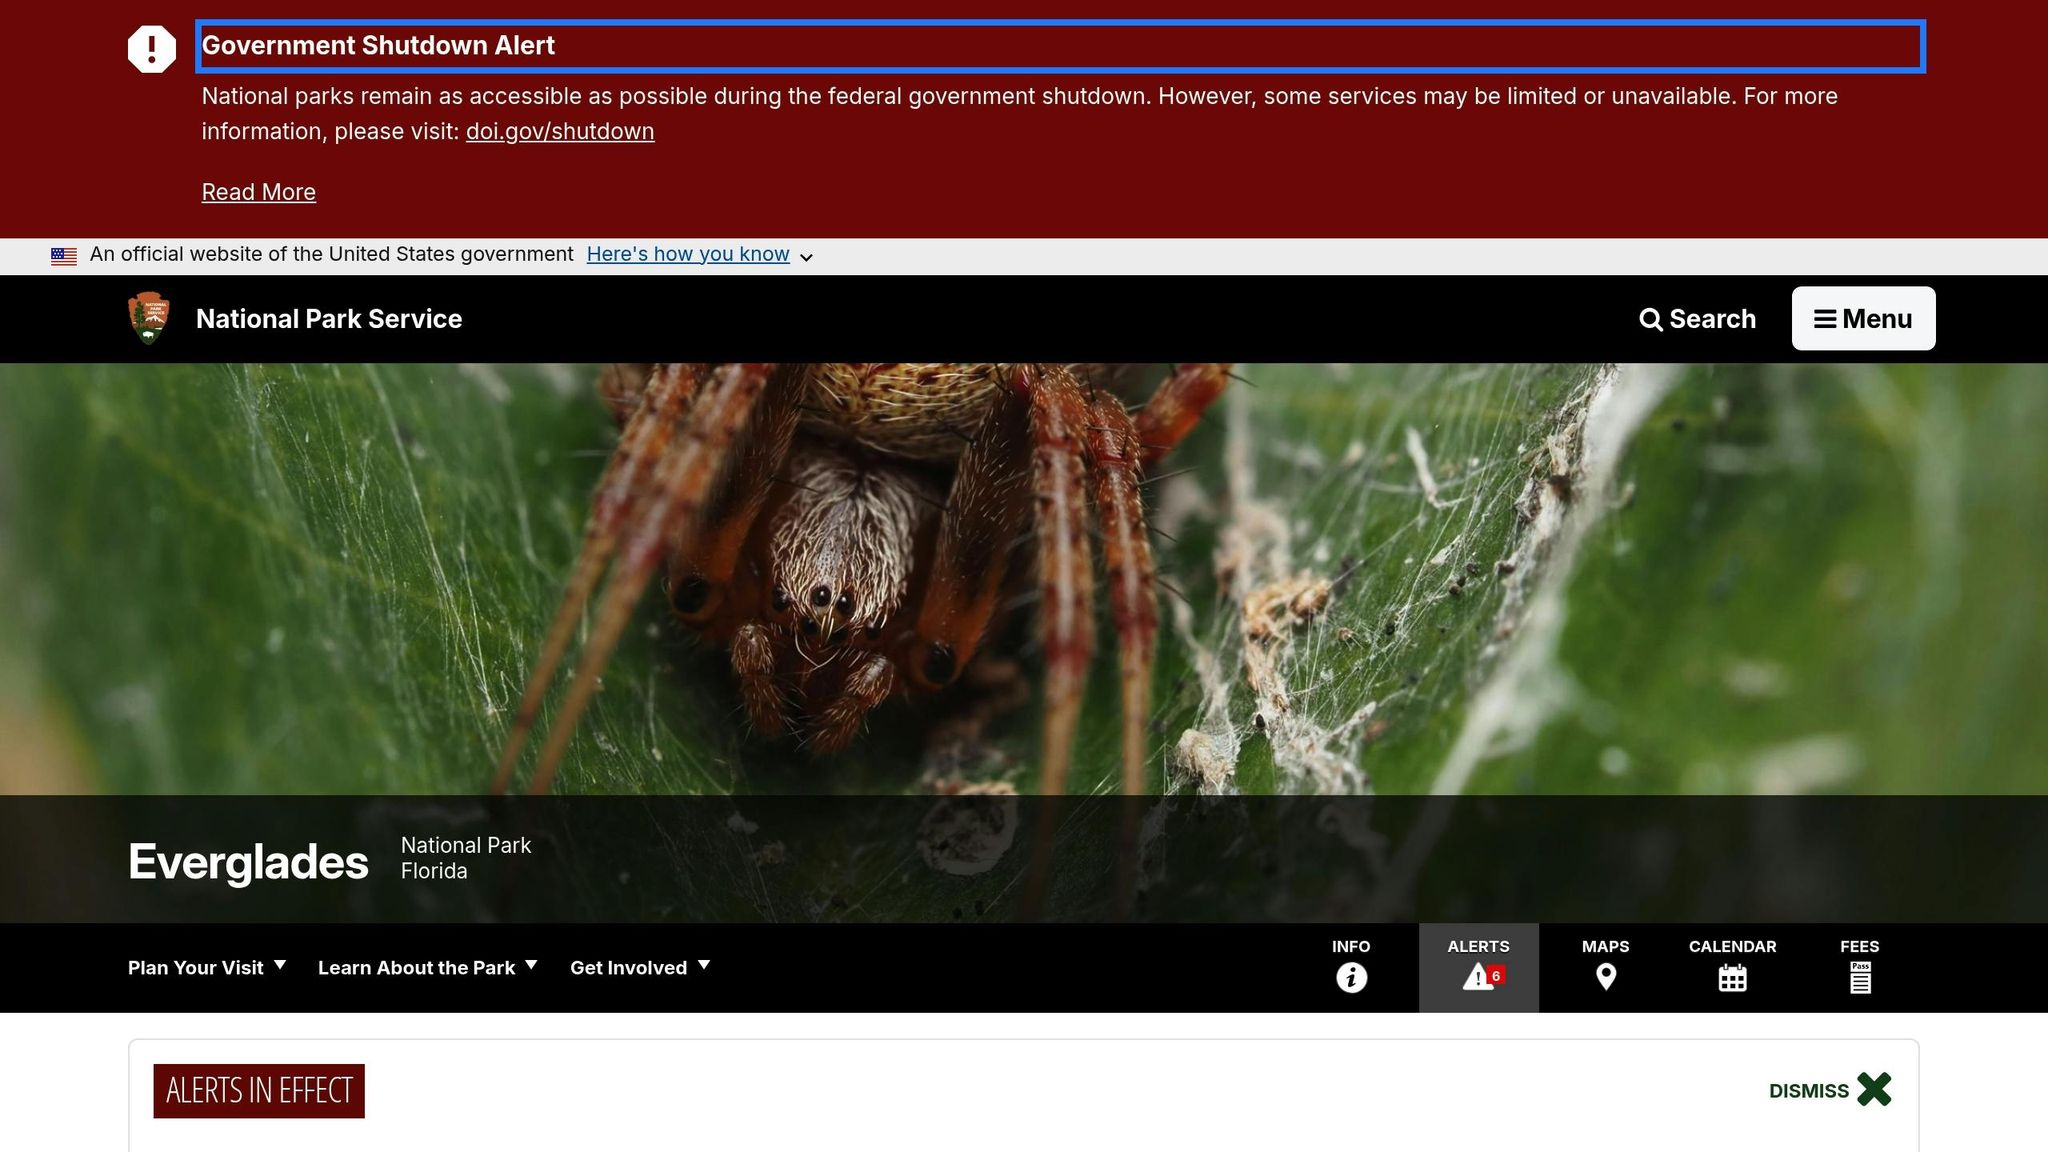Image resolution: width=2048 pixels, height=1152 pixels.
Task: Click the Read More link
Action: click(259, 192)
